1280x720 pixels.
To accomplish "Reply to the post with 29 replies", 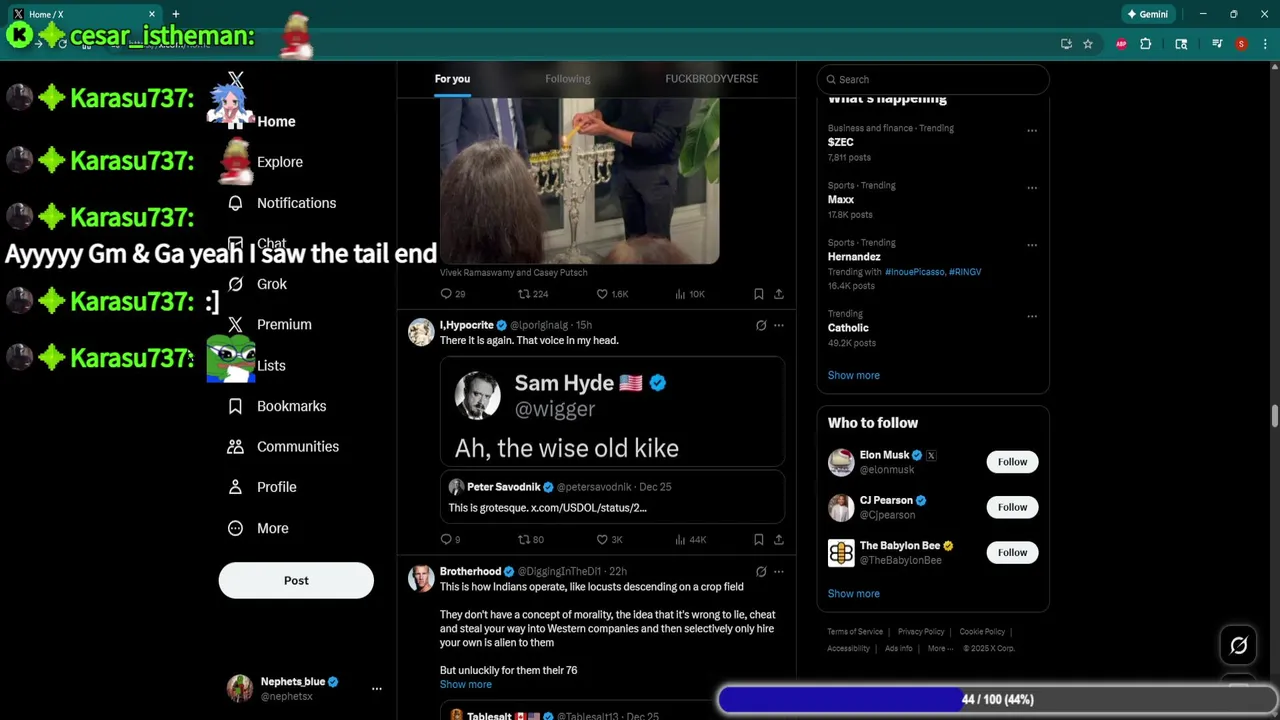I will click(453, 294).
